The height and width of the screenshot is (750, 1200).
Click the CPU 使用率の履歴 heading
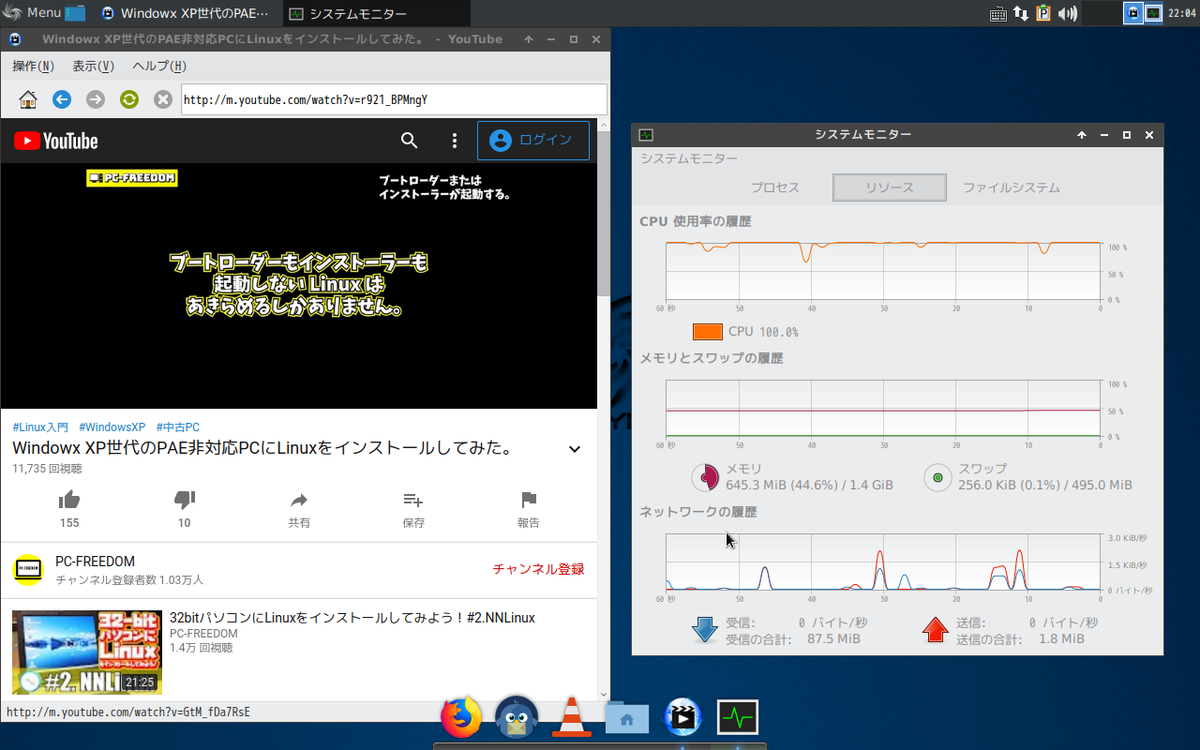pos(695,221)
